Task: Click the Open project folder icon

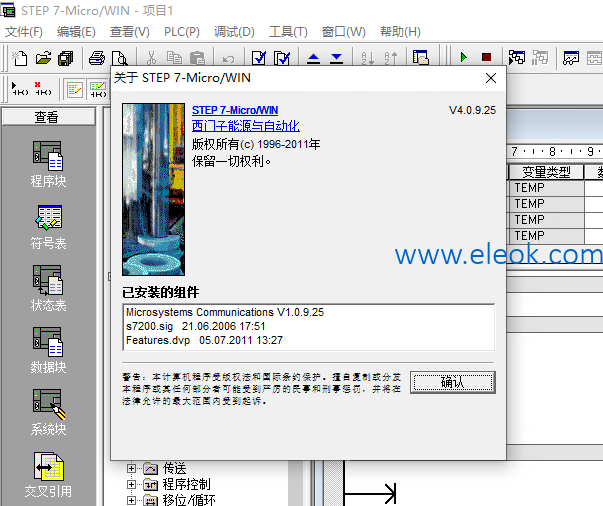Action: click(x=43, y=58)
